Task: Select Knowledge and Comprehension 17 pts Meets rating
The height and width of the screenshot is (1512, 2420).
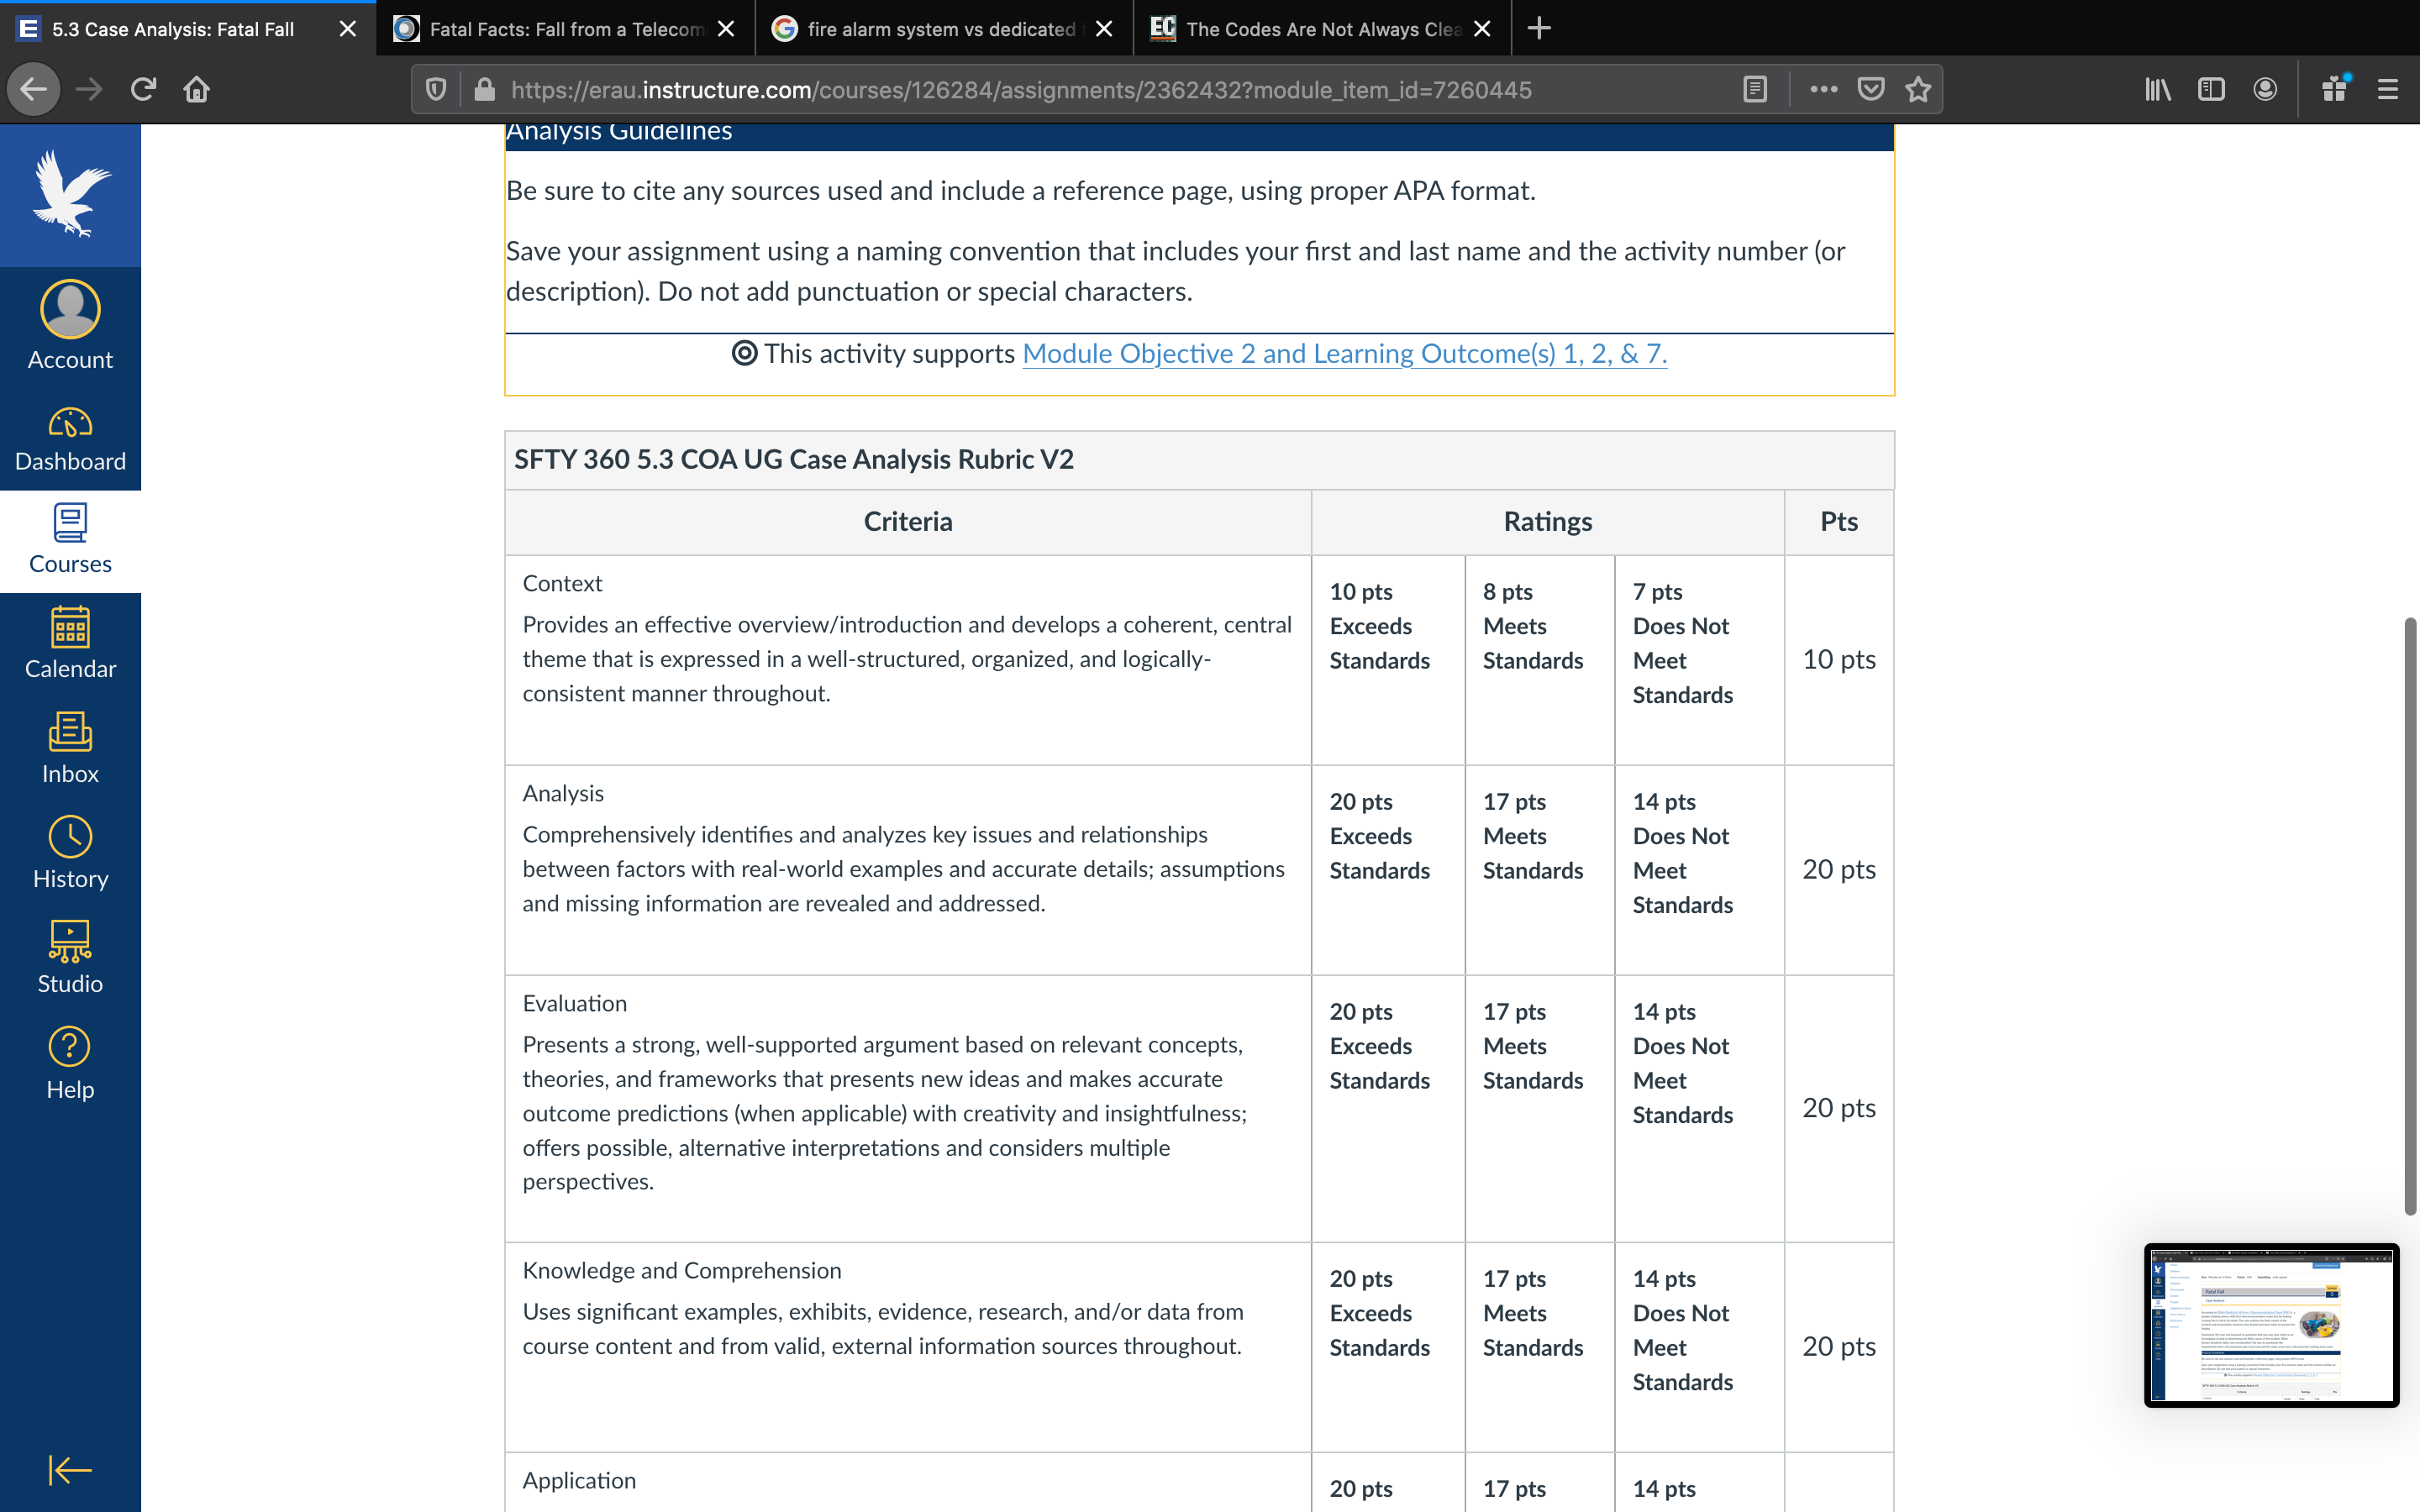Action: click(1540, 1347)
